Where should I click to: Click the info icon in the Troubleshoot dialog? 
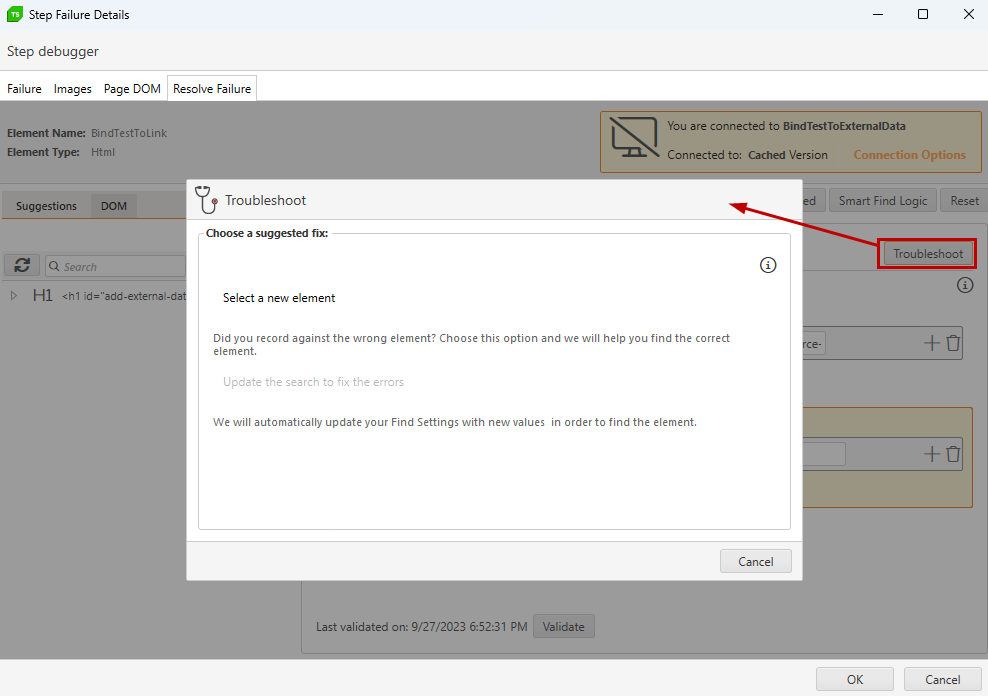click(x=767, y=265)
